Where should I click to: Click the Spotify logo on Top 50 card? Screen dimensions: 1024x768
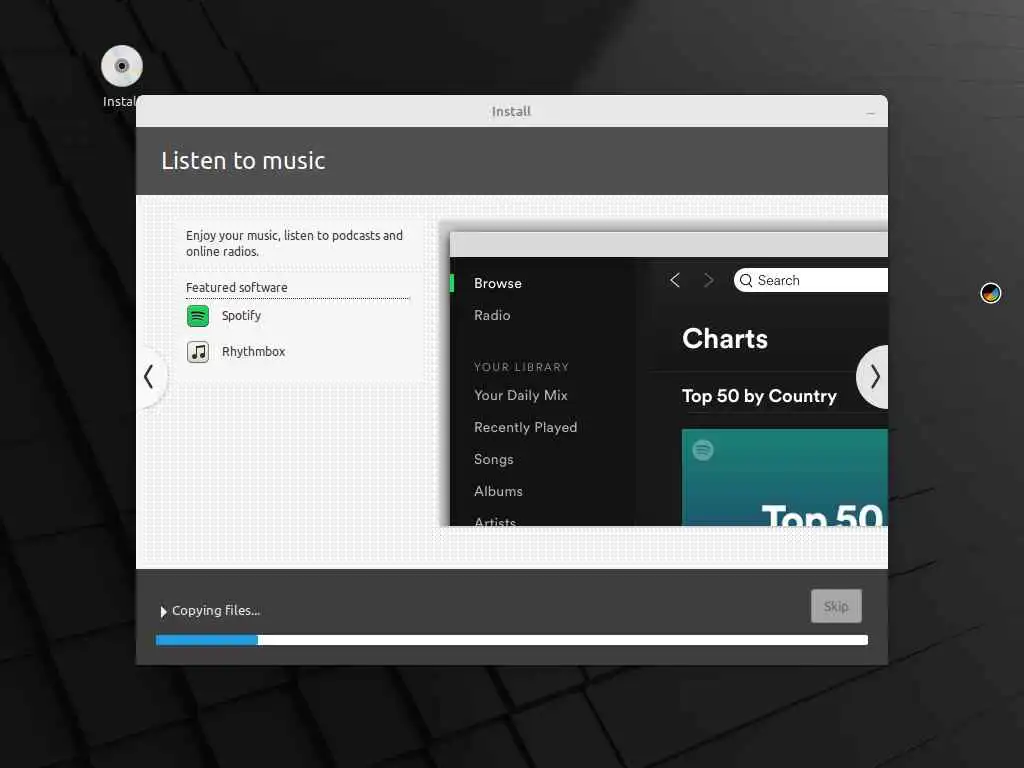[x=703, y=450]
